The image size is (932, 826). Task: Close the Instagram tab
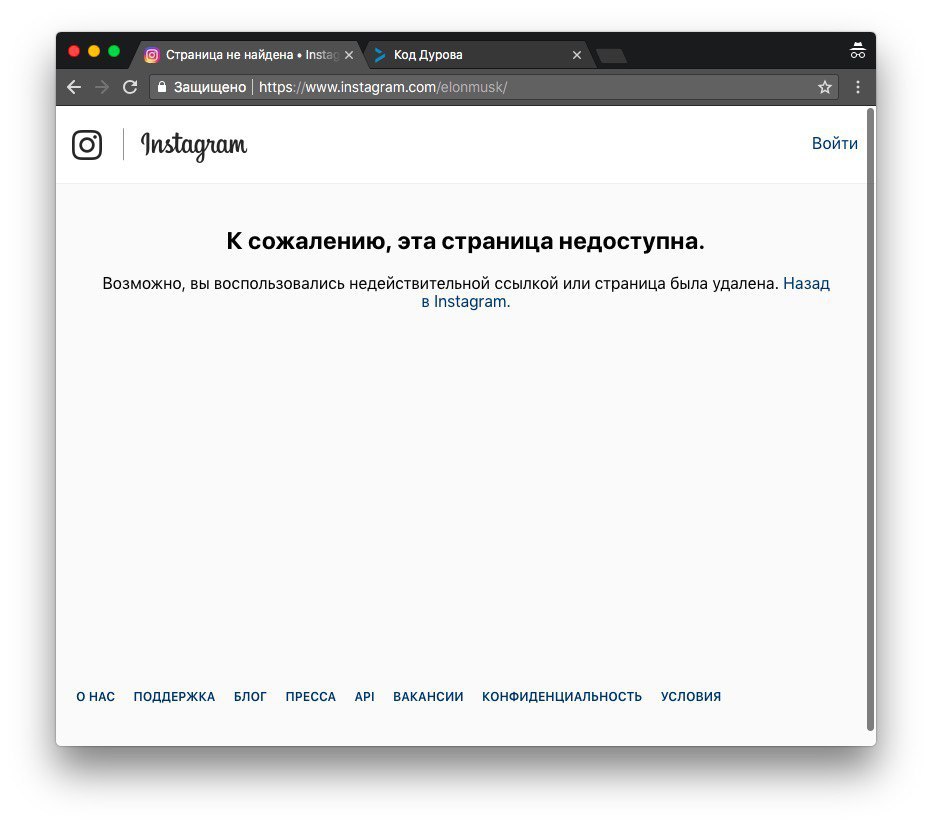(349, 55)
